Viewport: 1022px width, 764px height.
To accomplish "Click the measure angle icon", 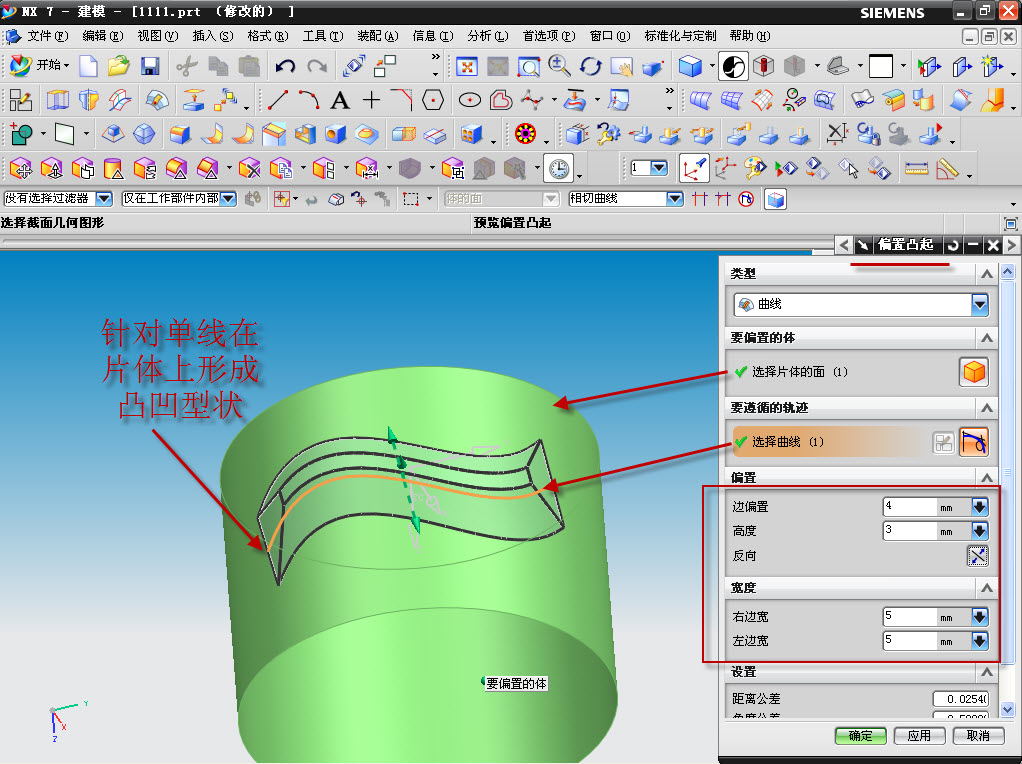I will click(947, 169).
